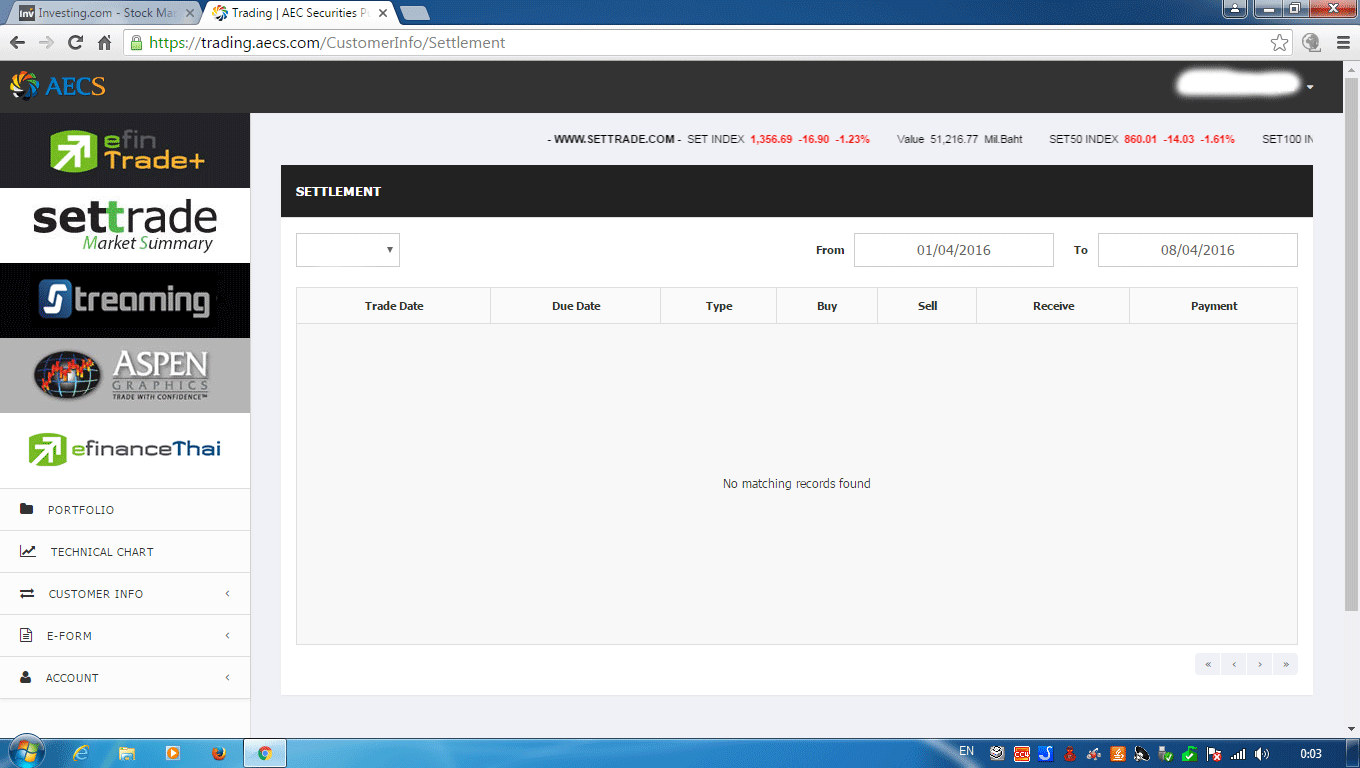This screenshot has width=1360, height=768.
Task: Open the volume speaker tray icon
Action: [1262, 754]
